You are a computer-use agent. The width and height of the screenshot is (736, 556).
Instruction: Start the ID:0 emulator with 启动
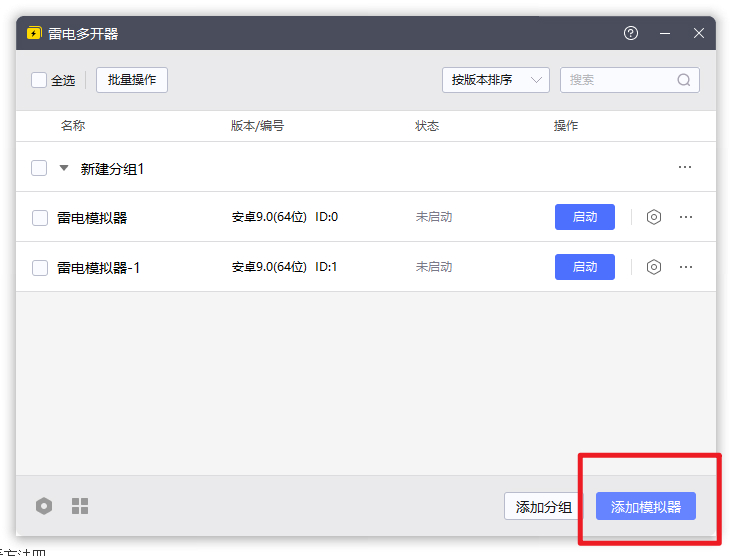point(585,217)
